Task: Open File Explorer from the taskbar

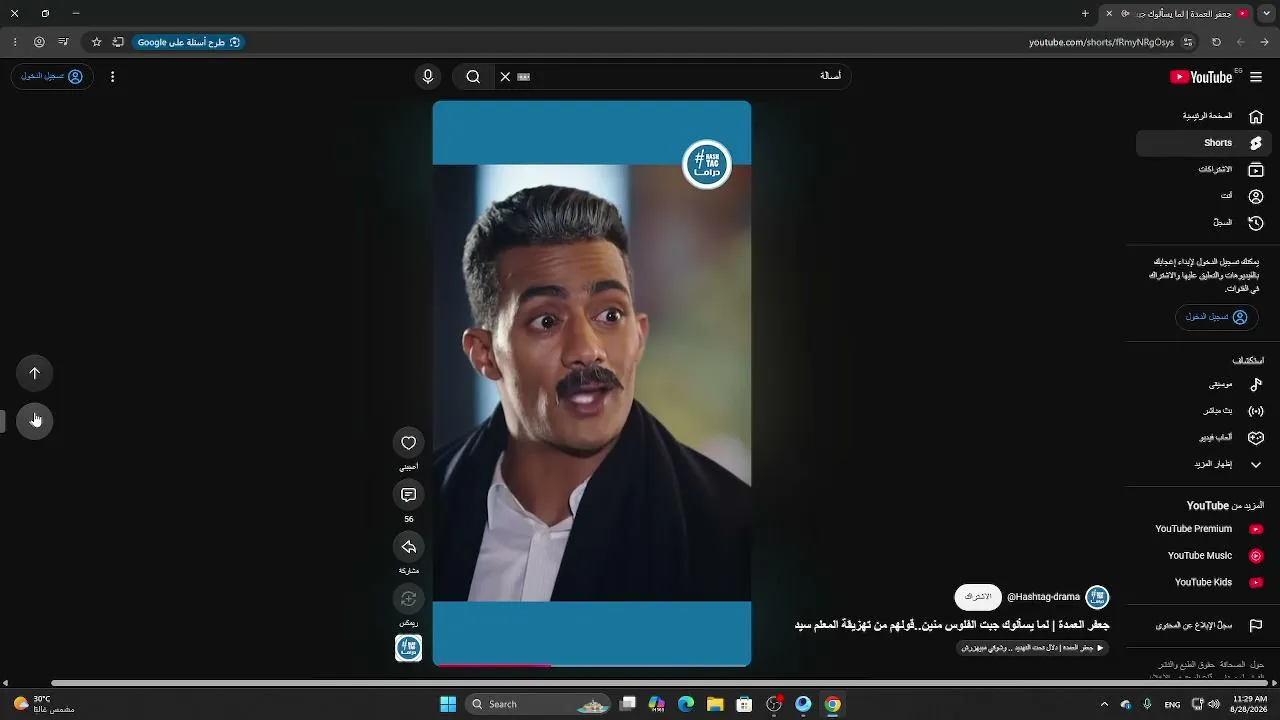Action: point(715,704)
